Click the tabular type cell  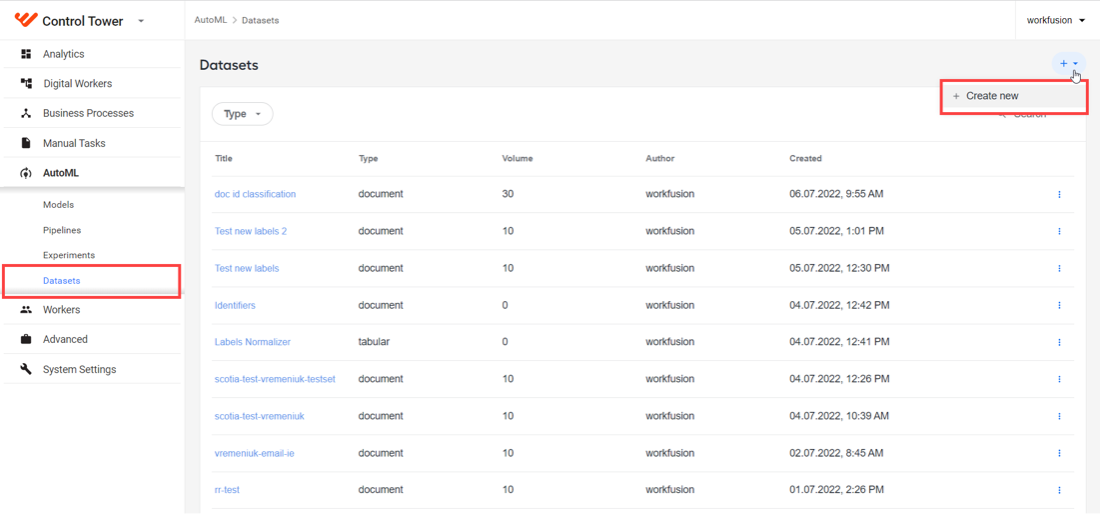pos(373,342)
